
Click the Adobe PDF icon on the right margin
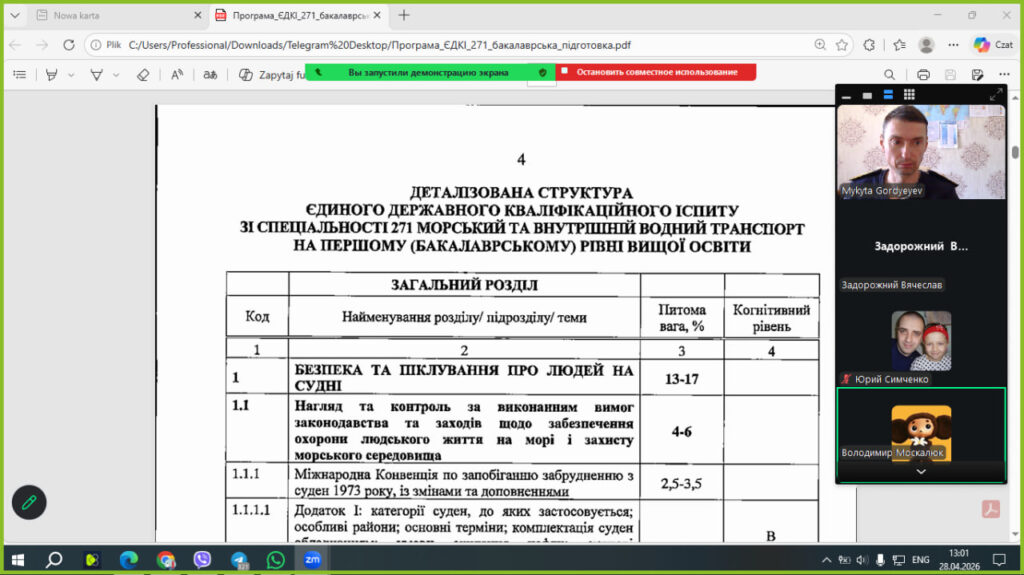(991, 509)
